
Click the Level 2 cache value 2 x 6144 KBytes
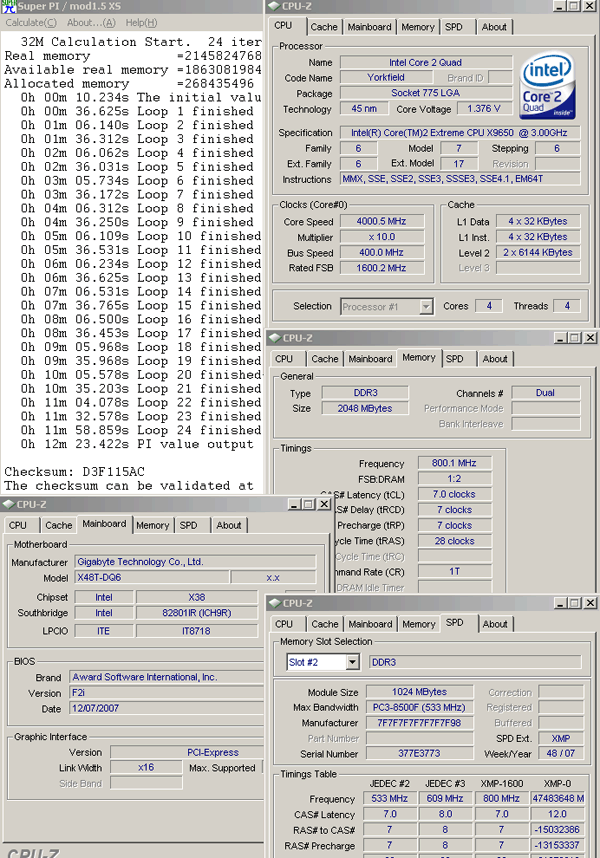538,252
